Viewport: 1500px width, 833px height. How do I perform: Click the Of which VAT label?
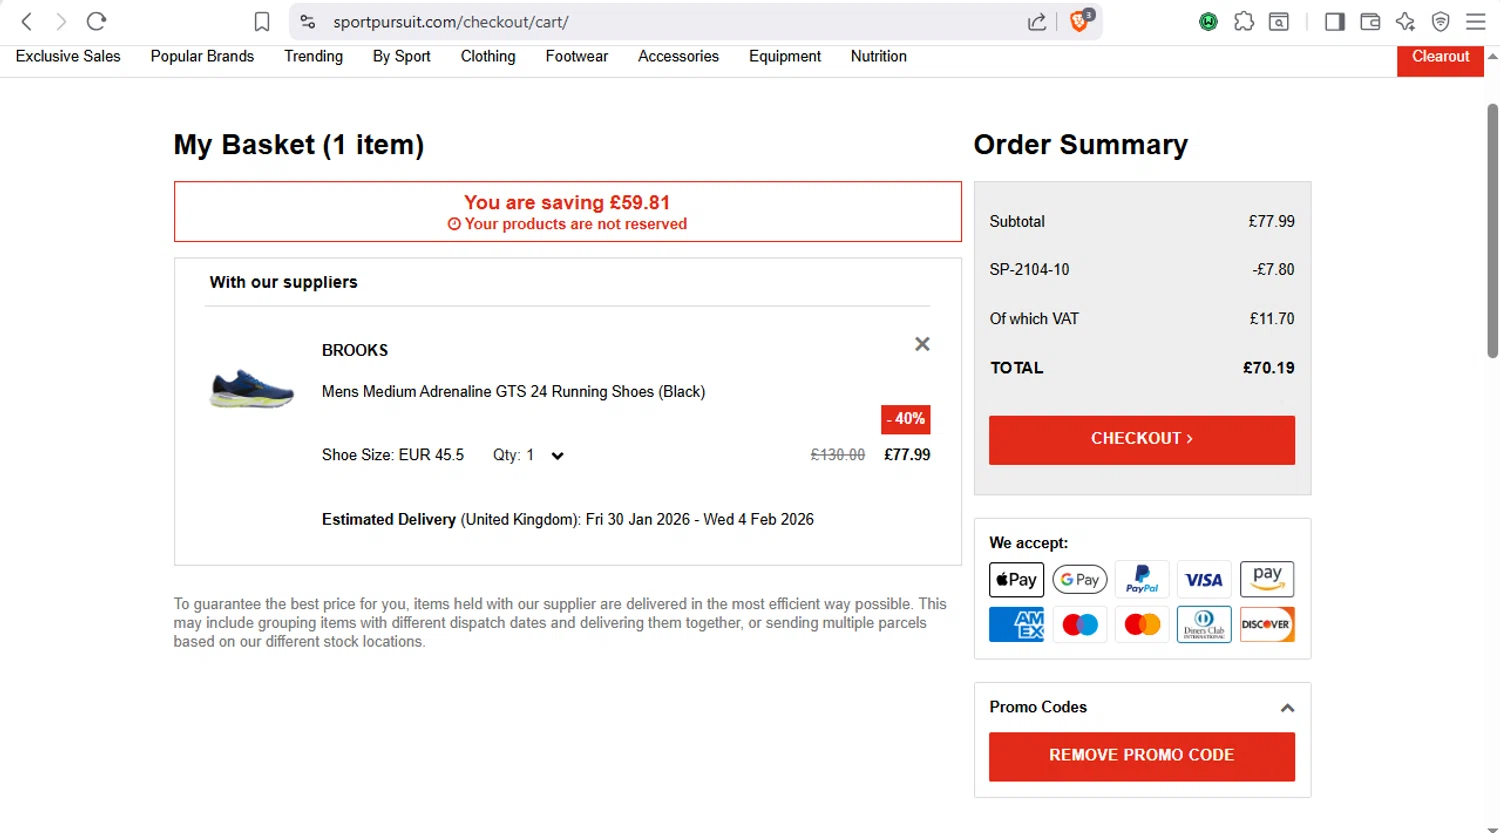(x=1034, y=319)
